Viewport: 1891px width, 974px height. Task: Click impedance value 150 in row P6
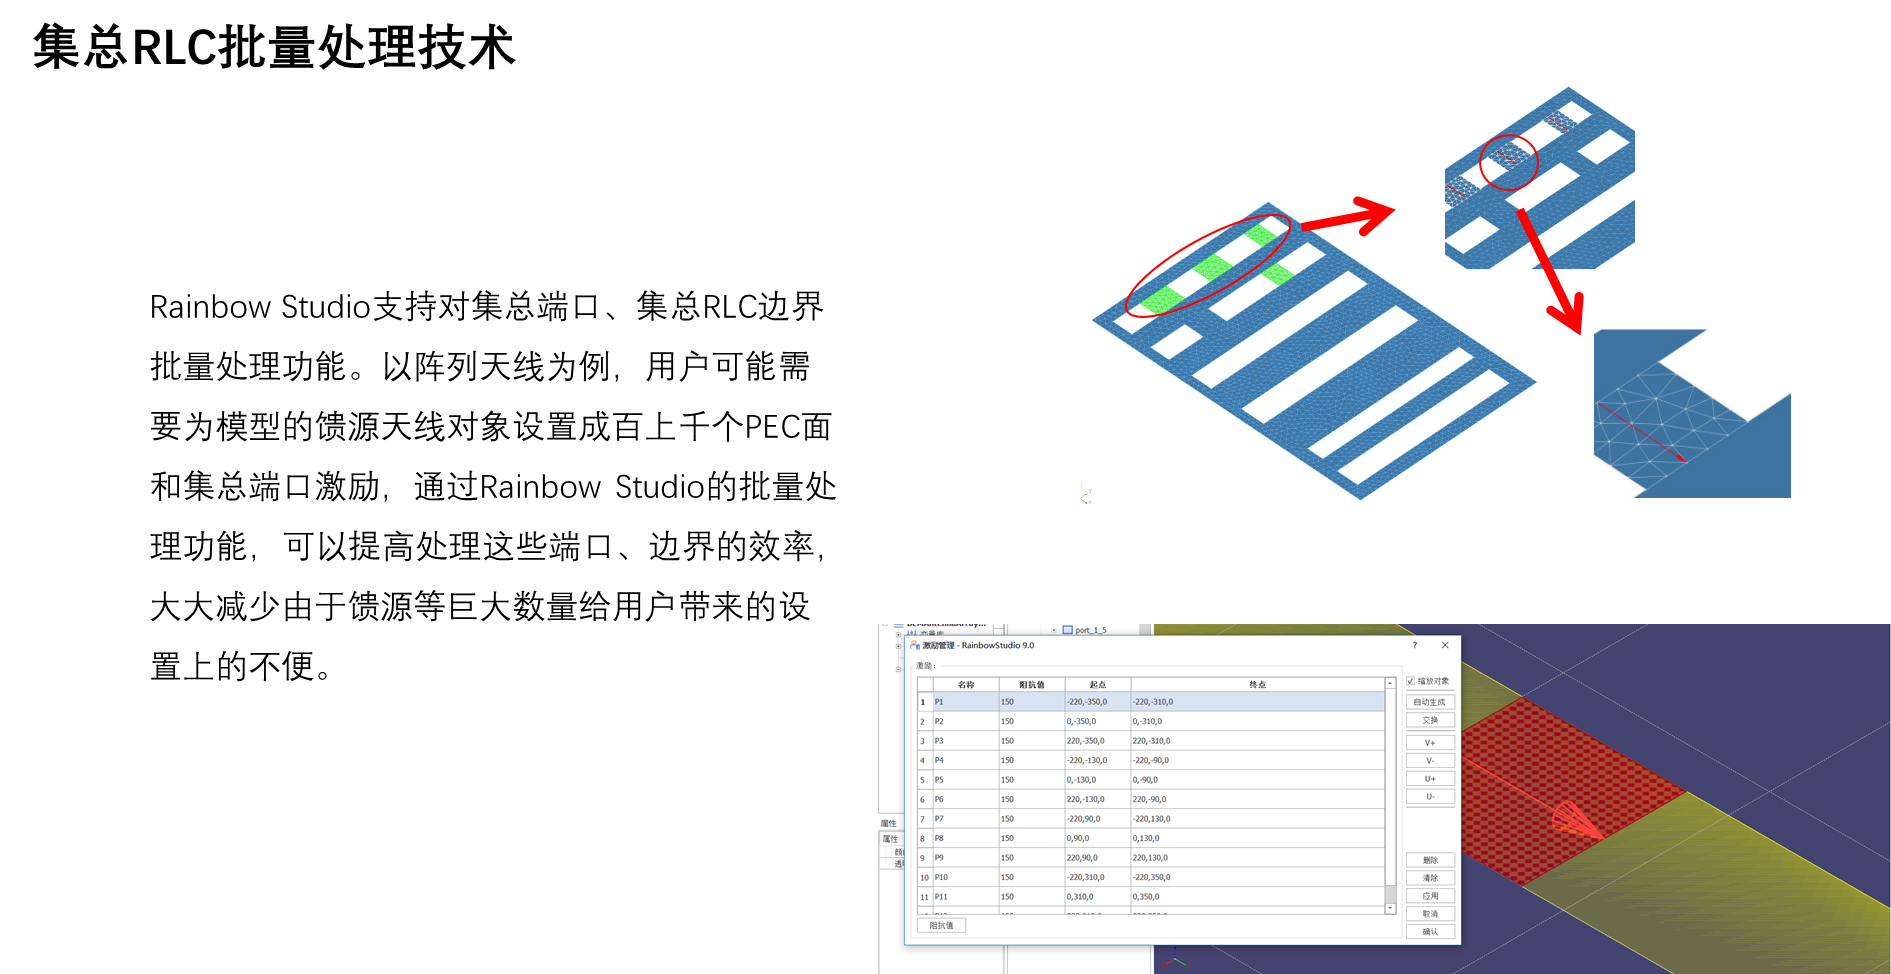(1032, 799)
